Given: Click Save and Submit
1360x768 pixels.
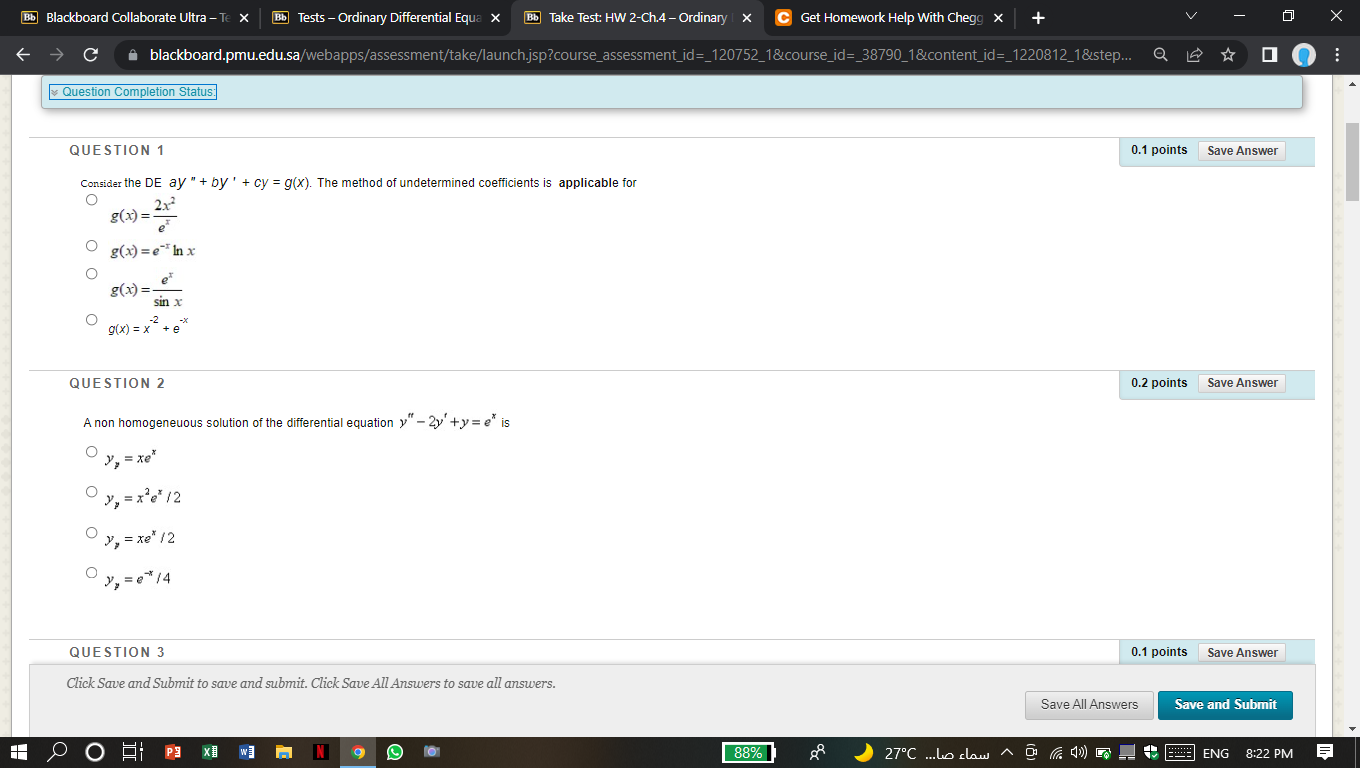Looking at the screenshot, I should pos(1225,705).
